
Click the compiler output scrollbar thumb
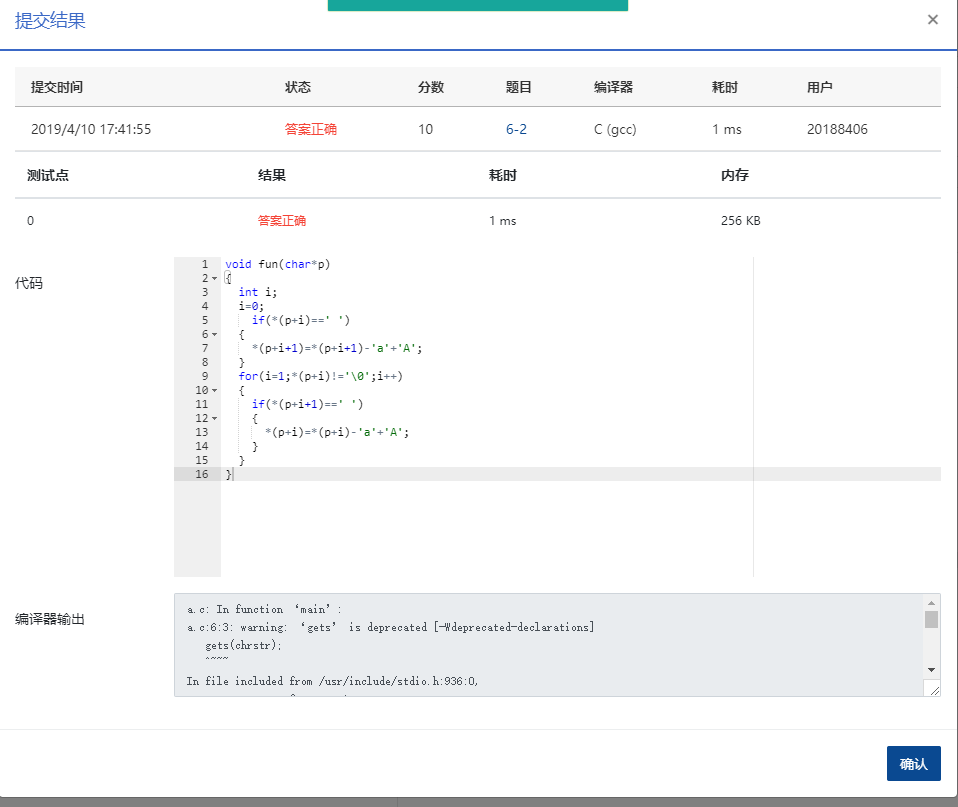click(x=931, y=620)
